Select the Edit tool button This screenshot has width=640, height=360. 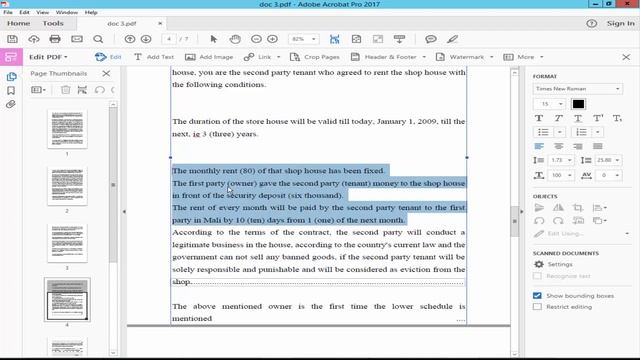(108, 57)
